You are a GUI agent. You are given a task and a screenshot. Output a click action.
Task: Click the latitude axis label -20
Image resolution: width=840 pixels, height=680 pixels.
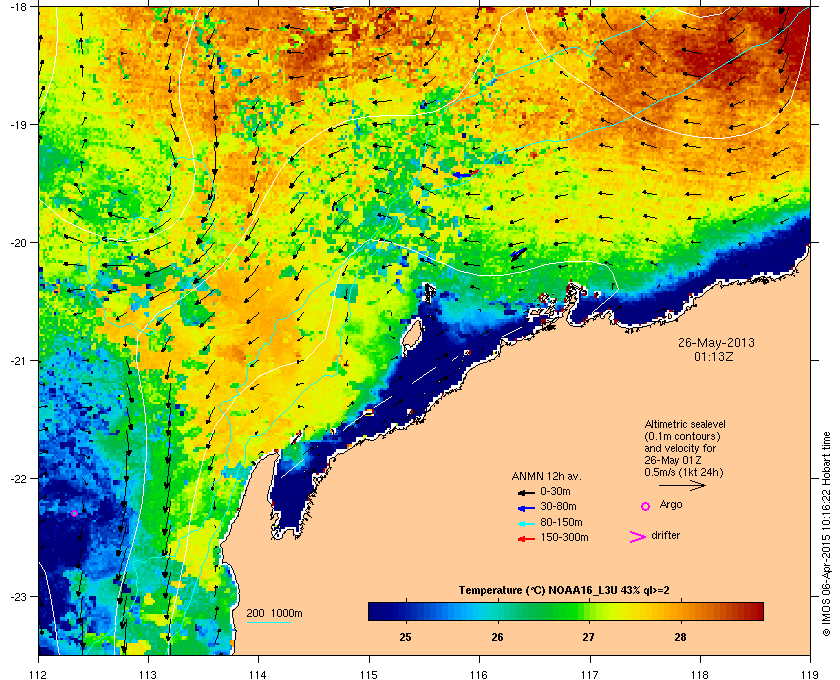coord(18,242)
